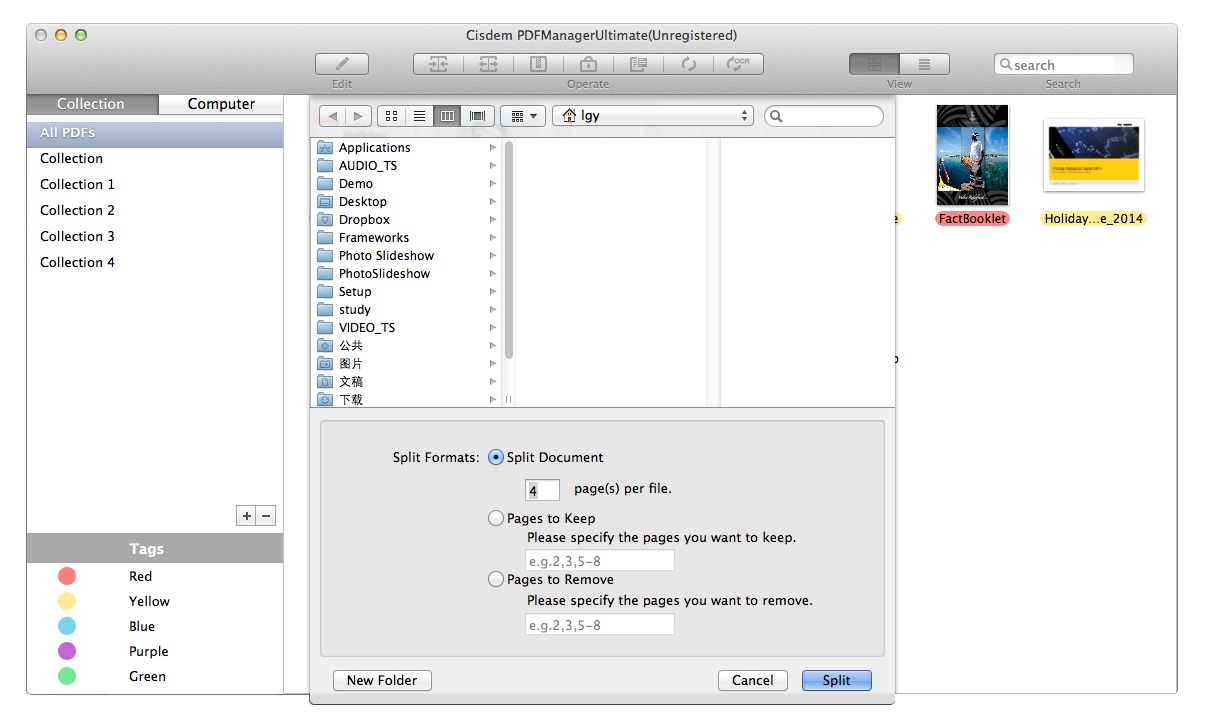
Task: Remove collection with minus button
Action: pyautogui.click(x=266, y=516)
